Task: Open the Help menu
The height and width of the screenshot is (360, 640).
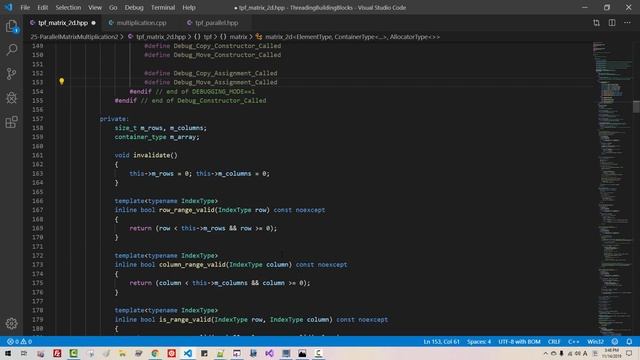Action: coord(189,7)
